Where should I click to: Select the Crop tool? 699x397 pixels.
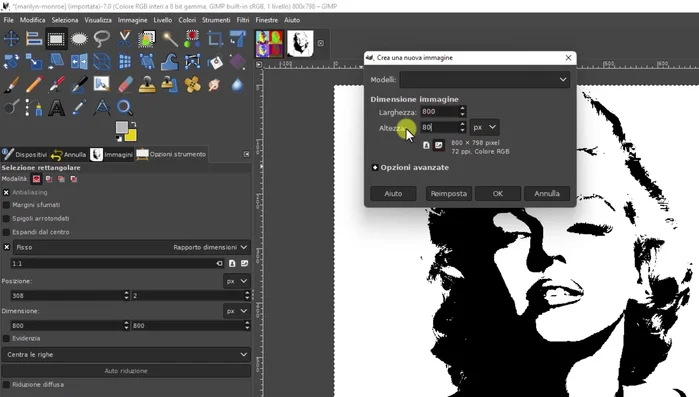pos(215,39)
